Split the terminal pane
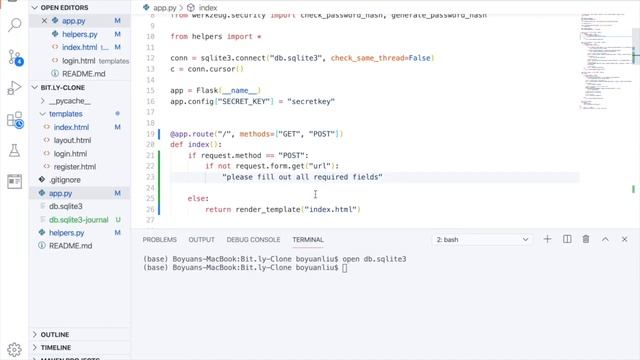This screenshot has height=360, width=640. [567, 239]
